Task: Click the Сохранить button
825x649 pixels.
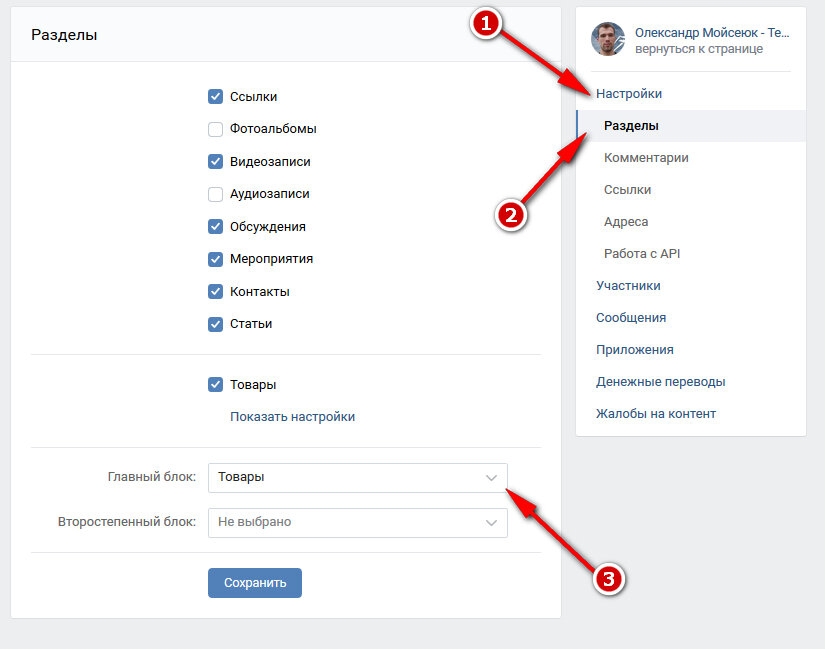Action: pos(255,583)
